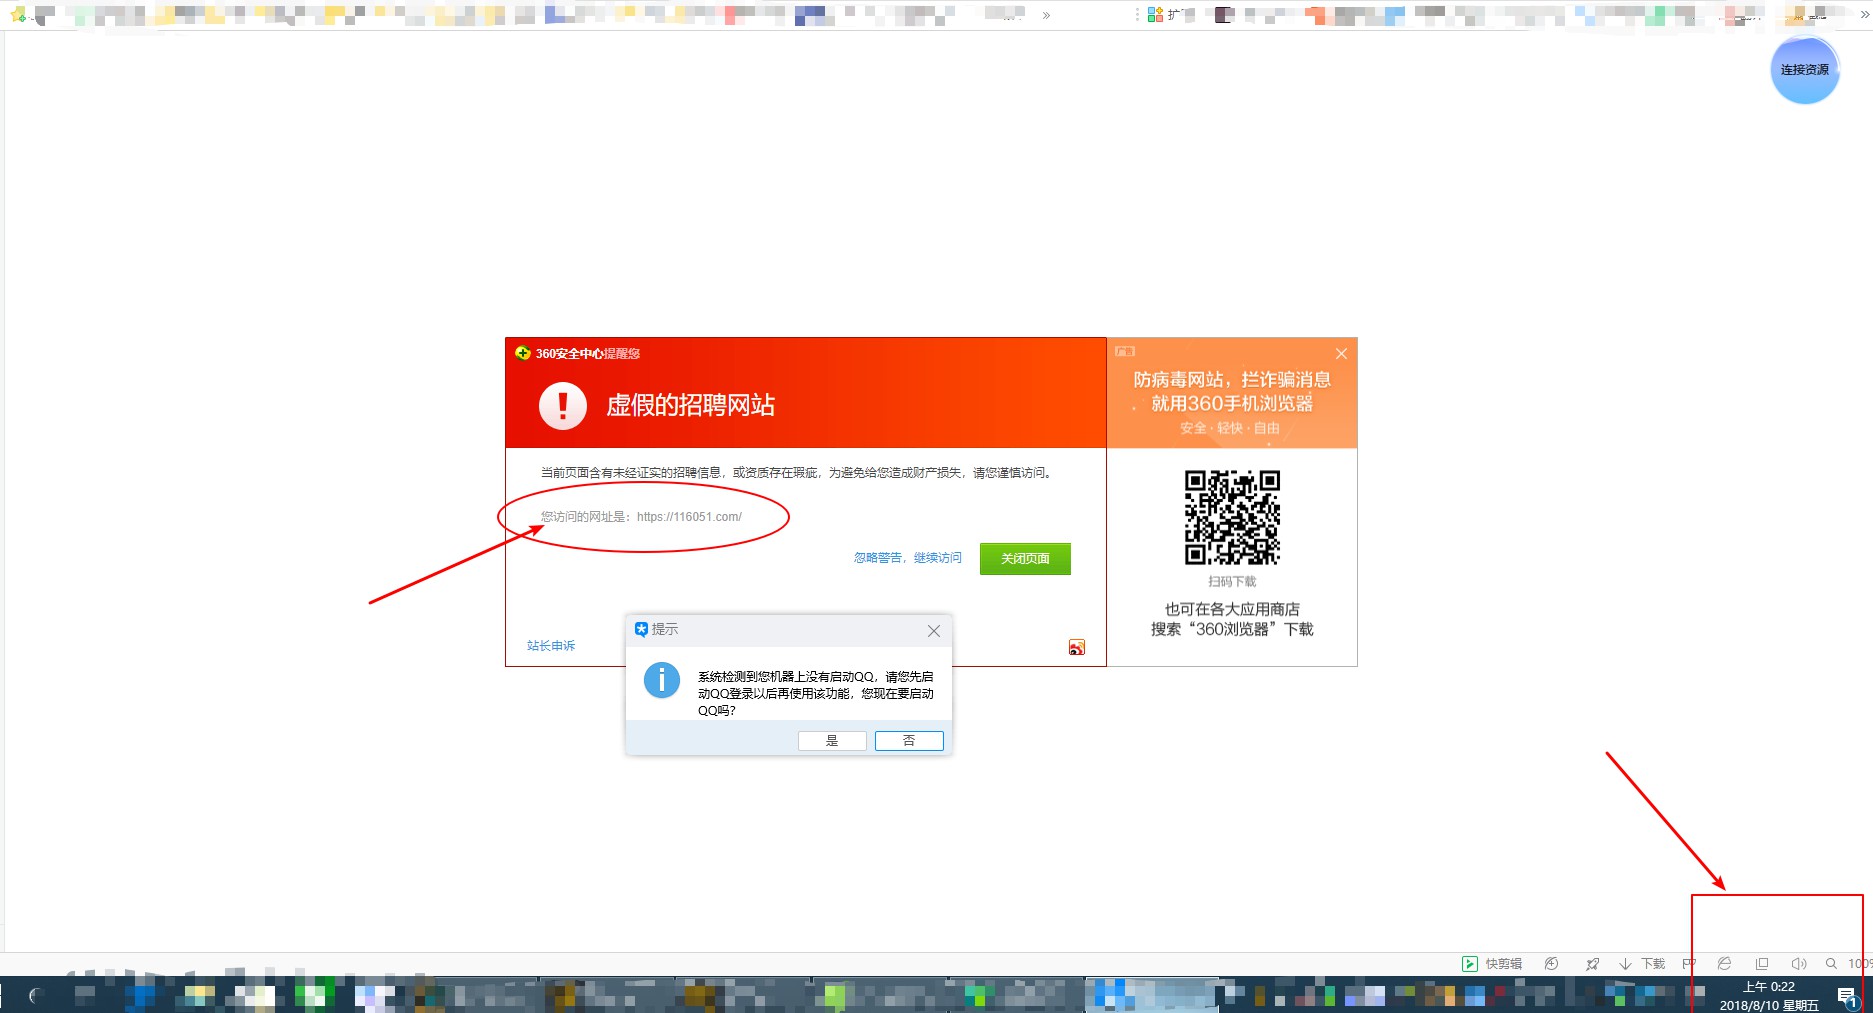Open the '站长申诉' link
The width and height of the screenshot is (1873, 1013).
tap(551, 646)
